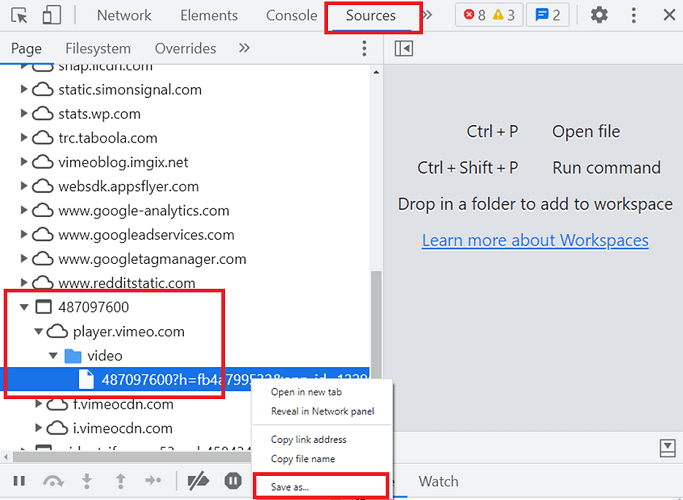Close the DevTools panel
The height and width of the screenshot is (500, 683).
(x=669, y=15)
